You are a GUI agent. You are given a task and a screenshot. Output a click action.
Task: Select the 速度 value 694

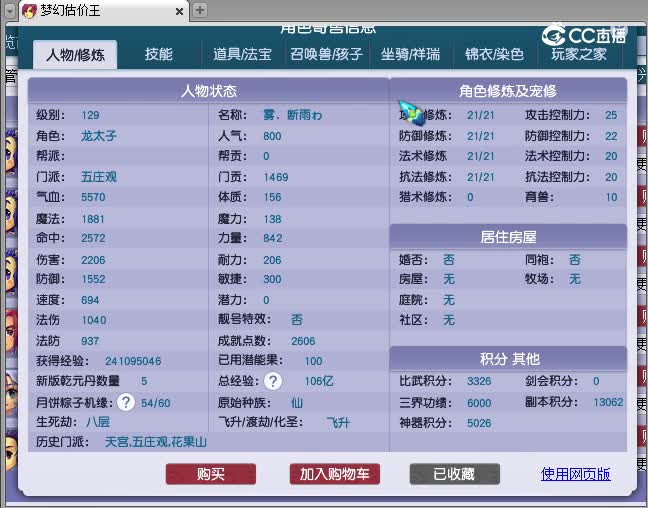[90, 300]
